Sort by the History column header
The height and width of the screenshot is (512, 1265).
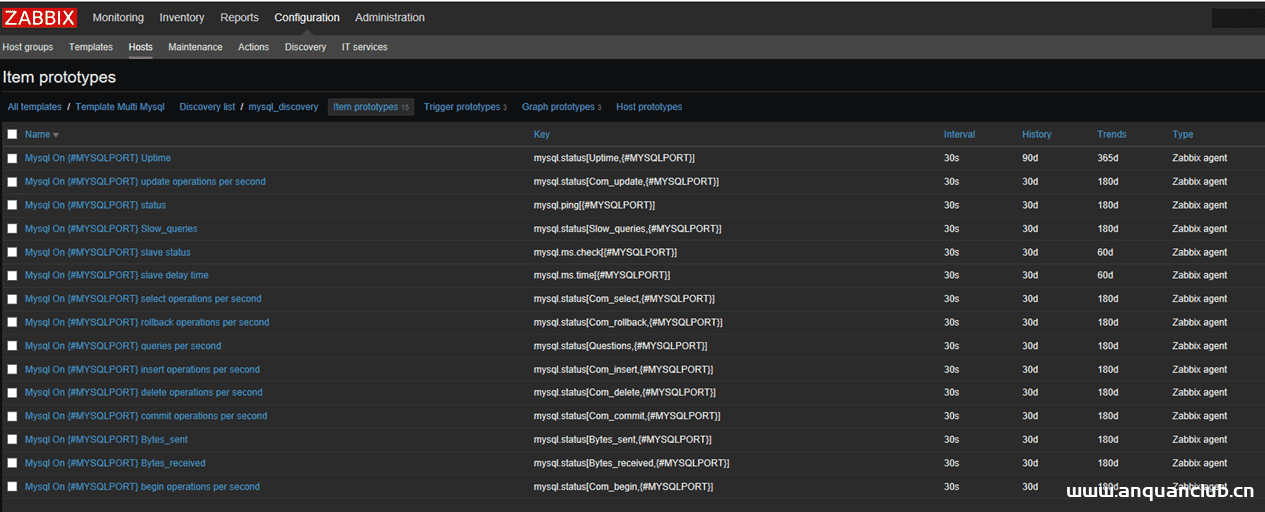click(x=1037, y=135)
